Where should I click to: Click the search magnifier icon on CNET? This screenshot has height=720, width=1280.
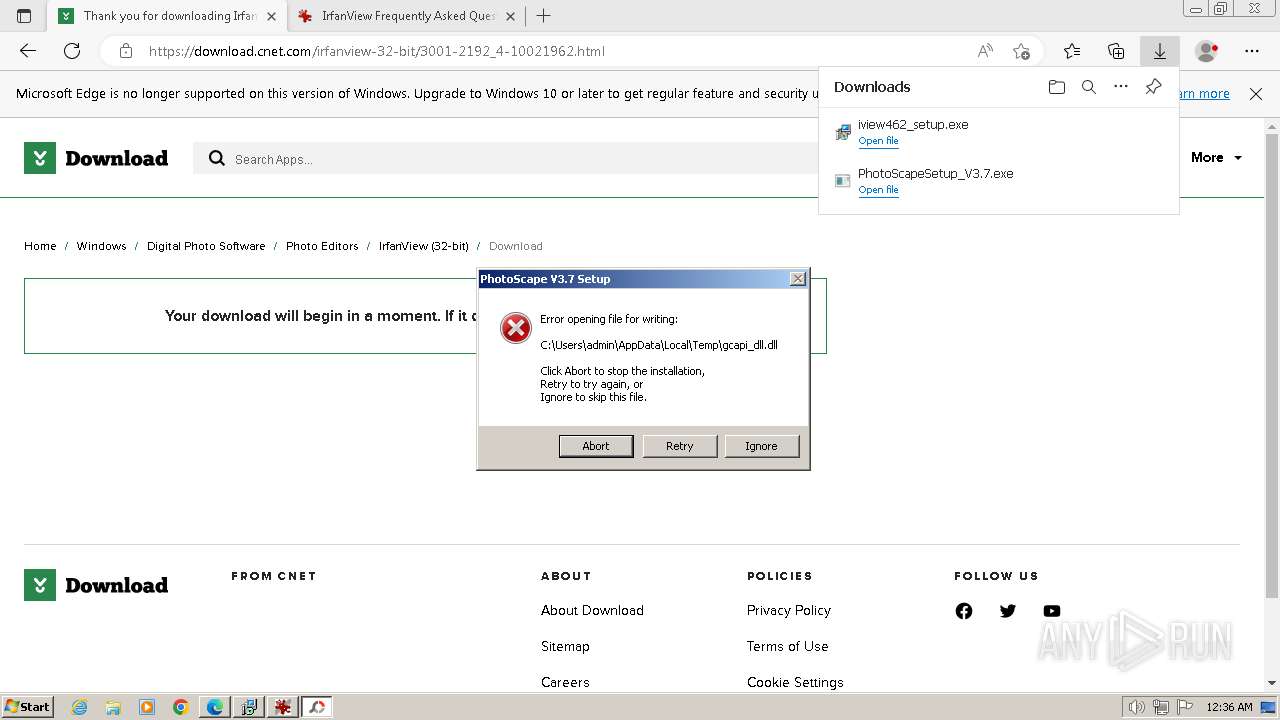217,158
